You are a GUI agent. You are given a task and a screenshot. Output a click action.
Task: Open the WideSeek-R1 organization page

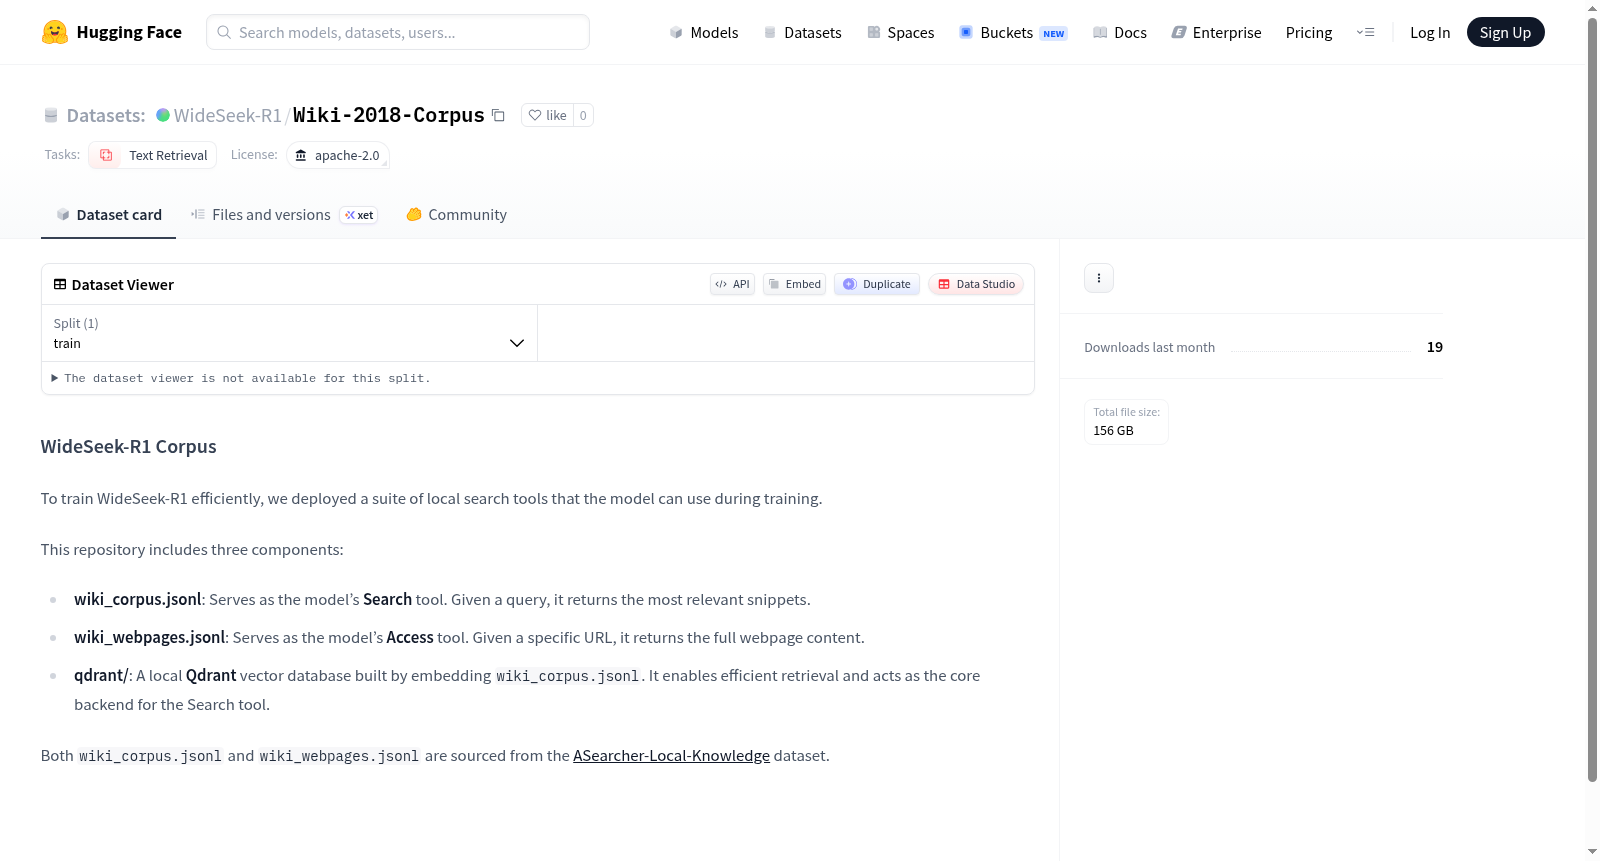[228, 115]
